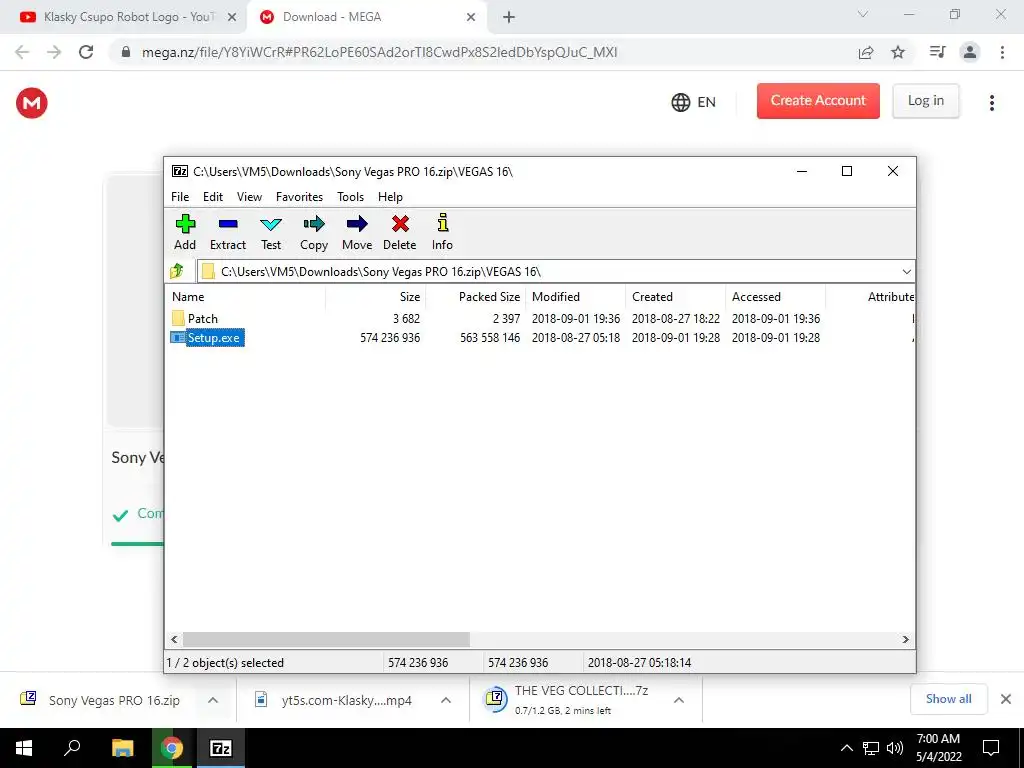Click the Chrome address bar URL
1024x768 pixels.
point(379,52)
